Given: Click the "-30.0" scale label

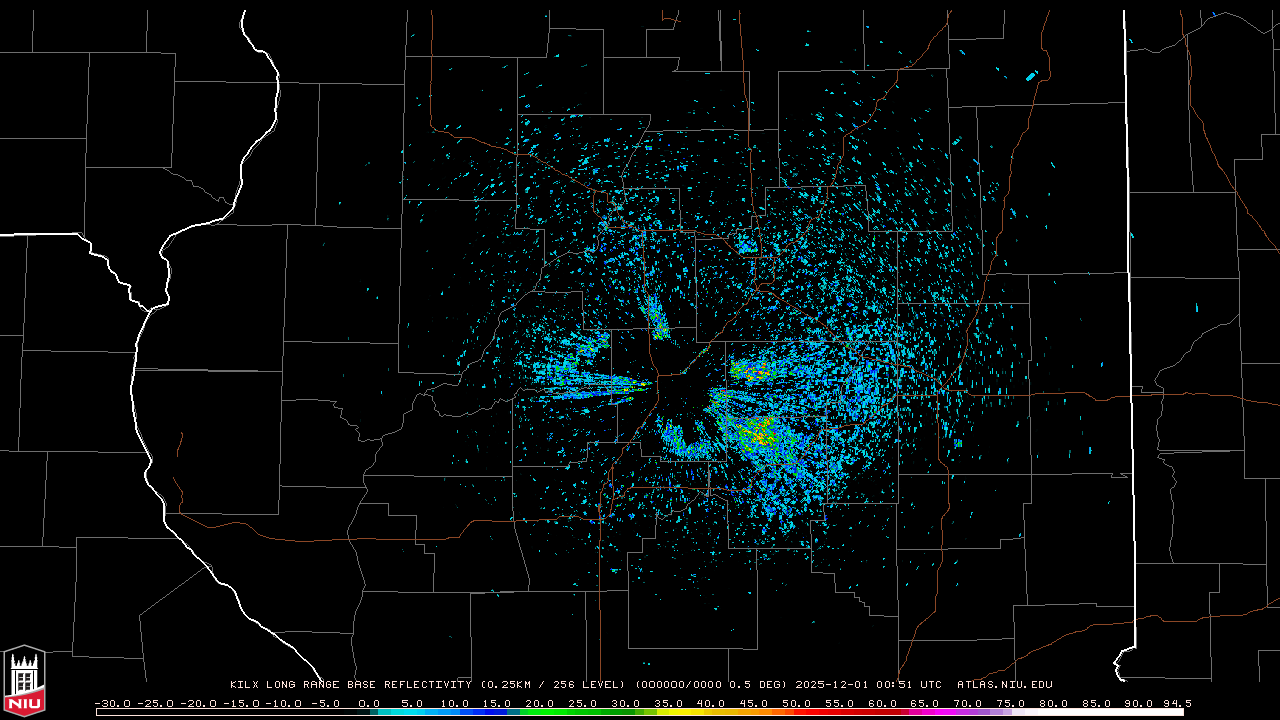Looking at the screenshot, I should pos(112,703).
